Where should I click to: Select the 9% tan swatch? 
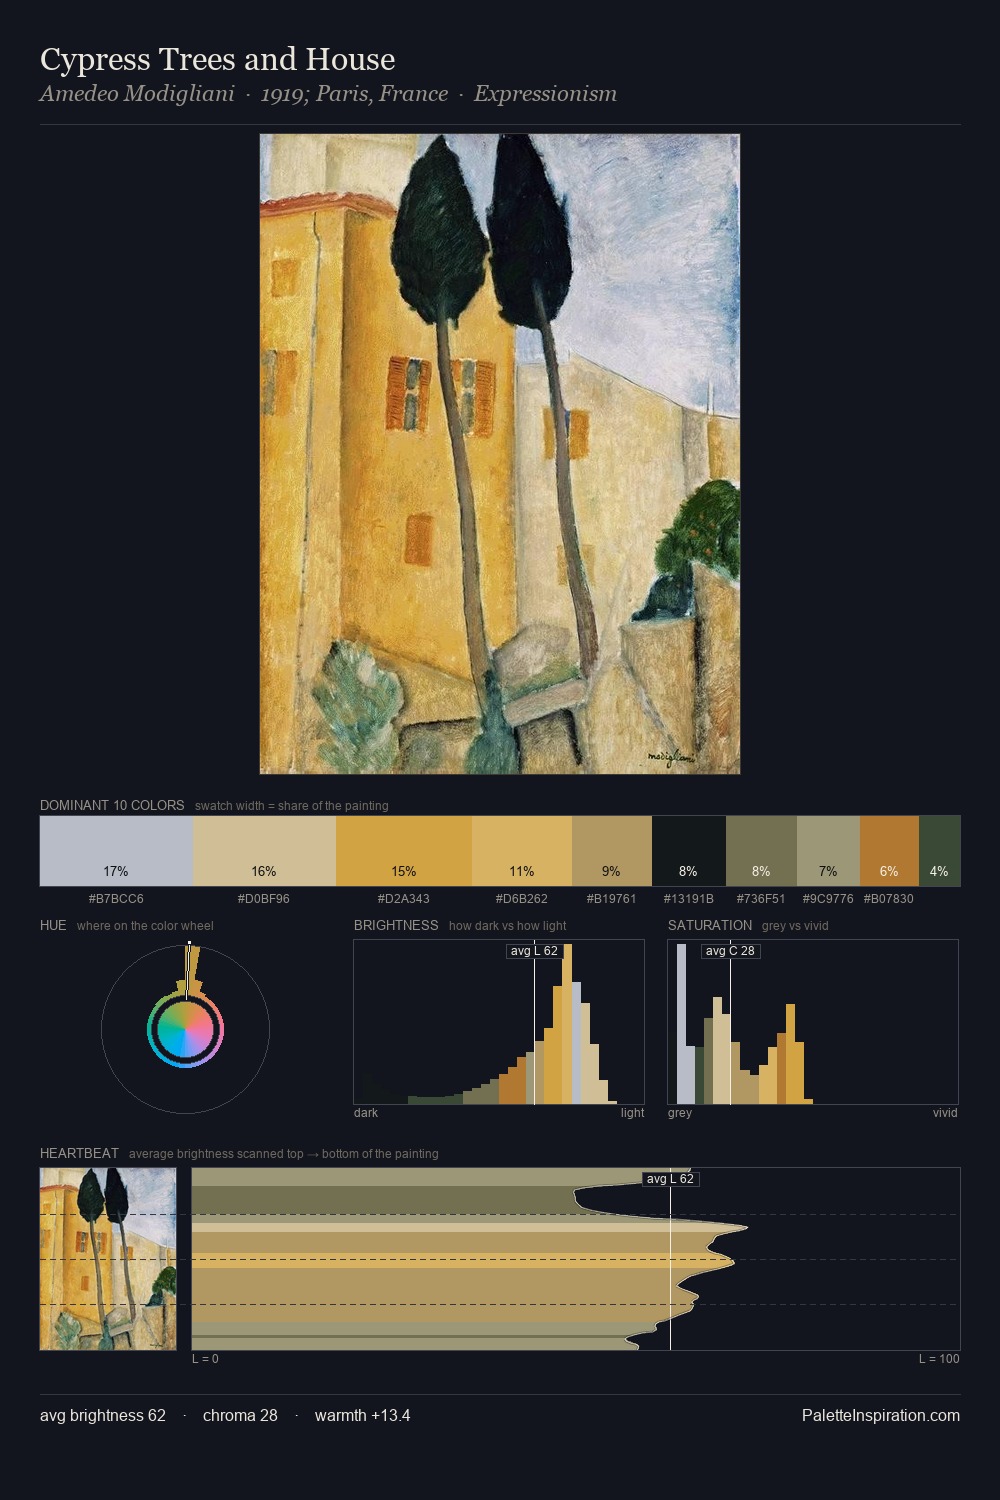point(612,851)
